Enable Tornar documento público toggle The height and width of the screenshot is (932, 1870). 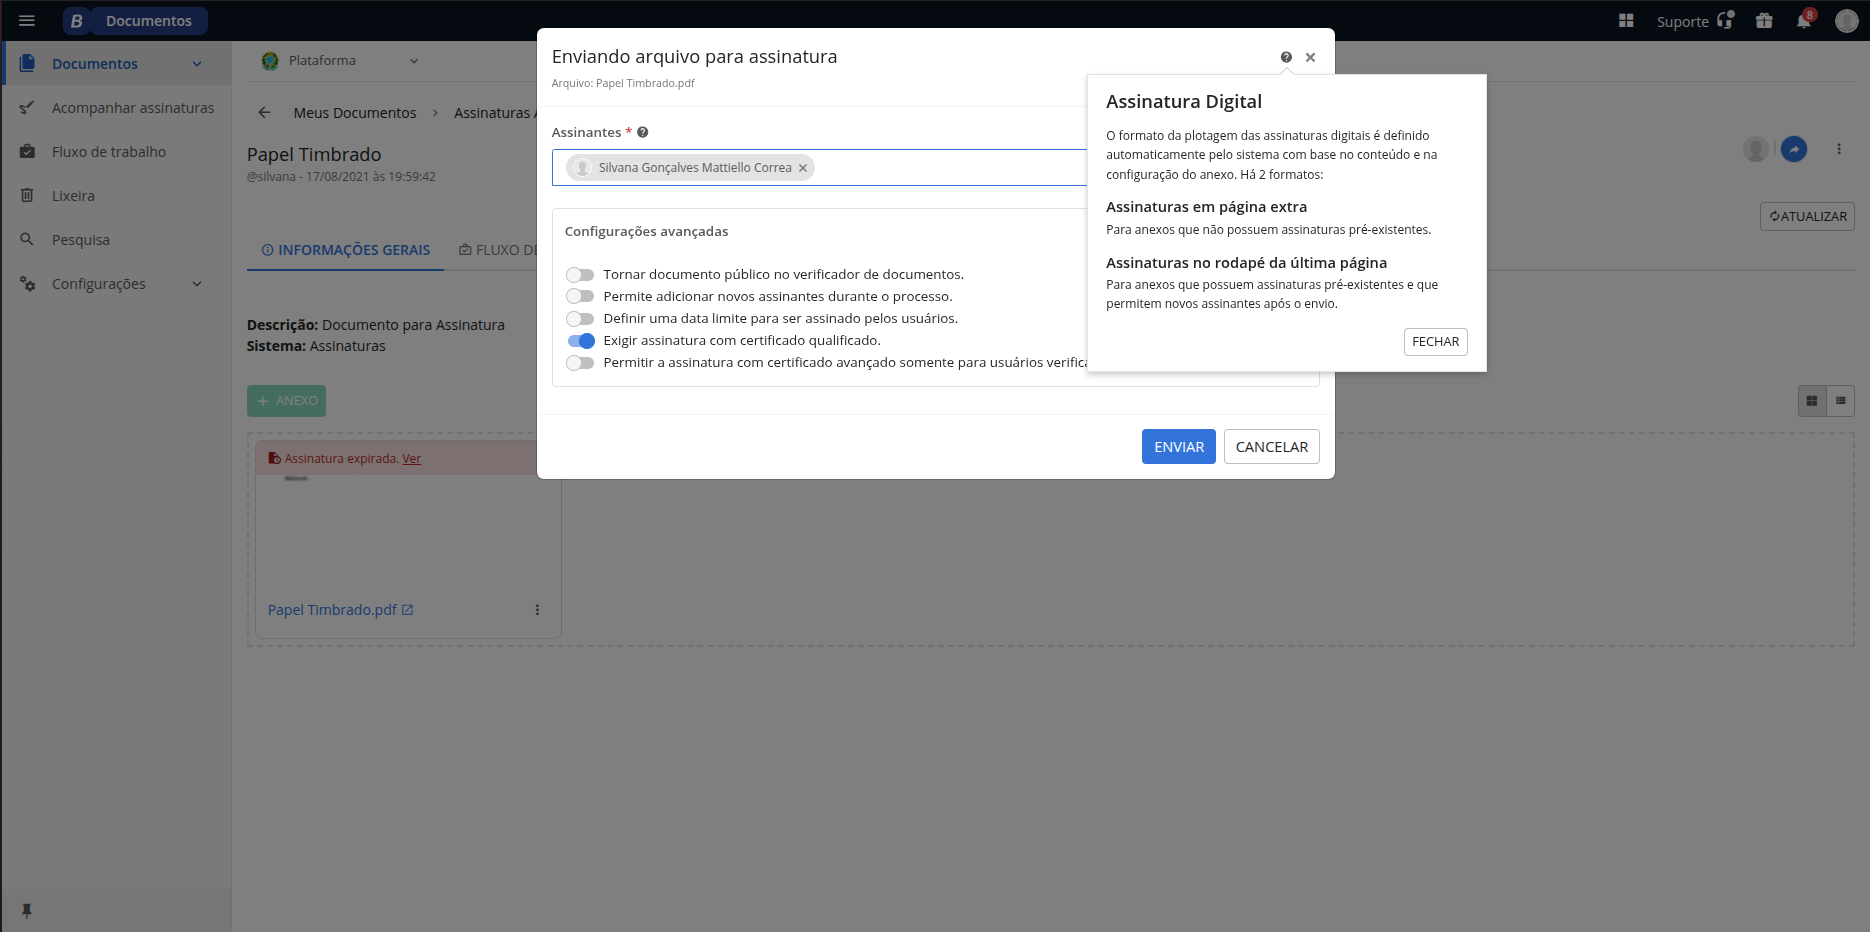pyautogui.click(x=580, y=275)
